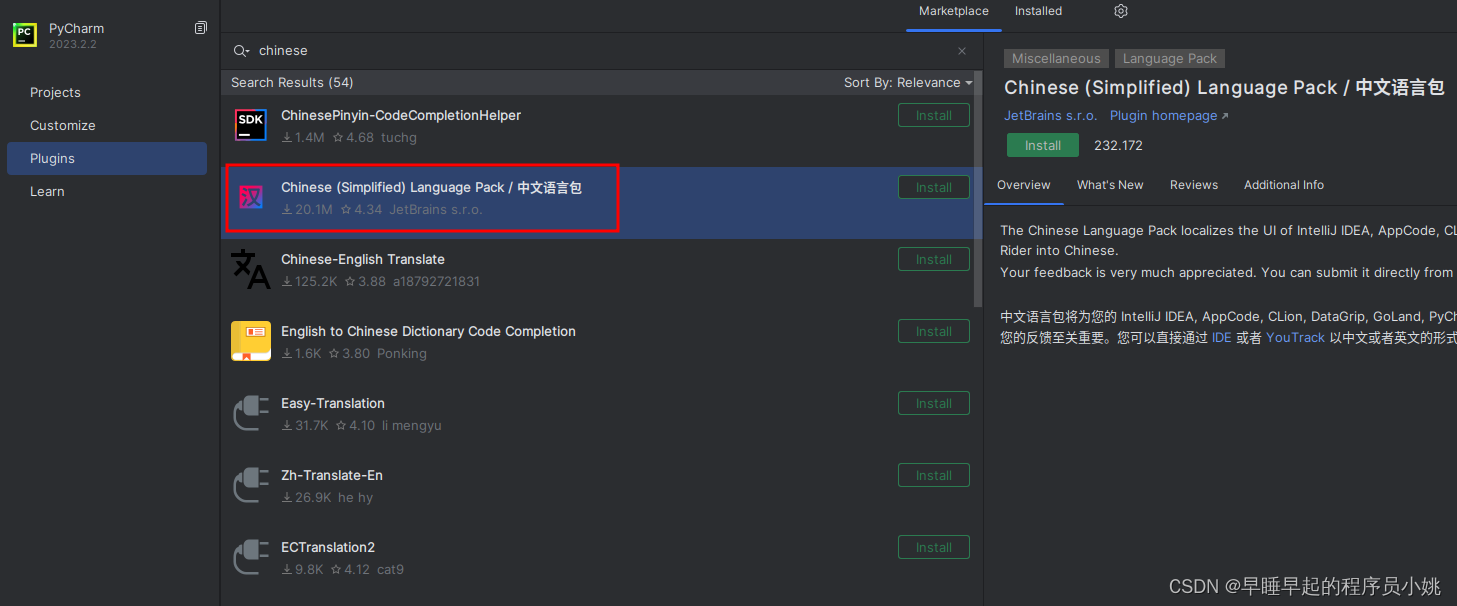Open the Plugin homepage link
Image resolution: width=1457 pixels, height=606 pixels.
pos(1169,116)
